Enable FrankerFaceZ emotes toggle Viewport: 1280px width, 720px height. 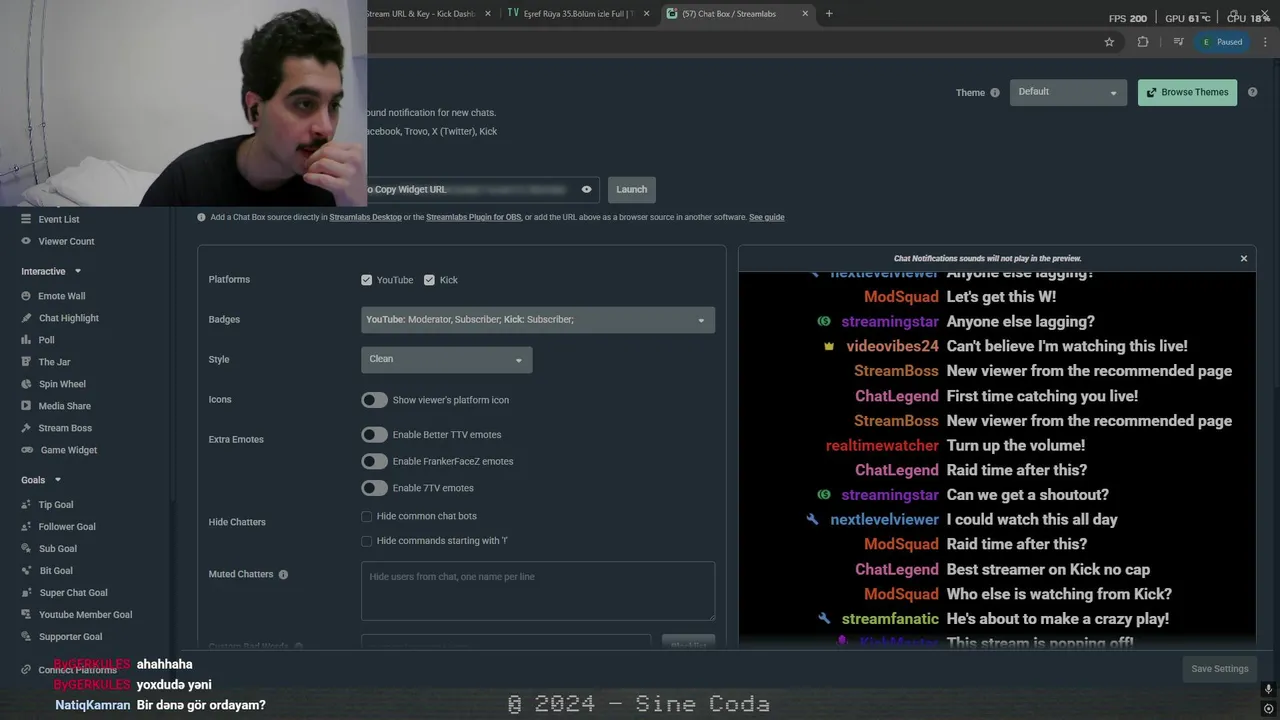tap(374, 461)
